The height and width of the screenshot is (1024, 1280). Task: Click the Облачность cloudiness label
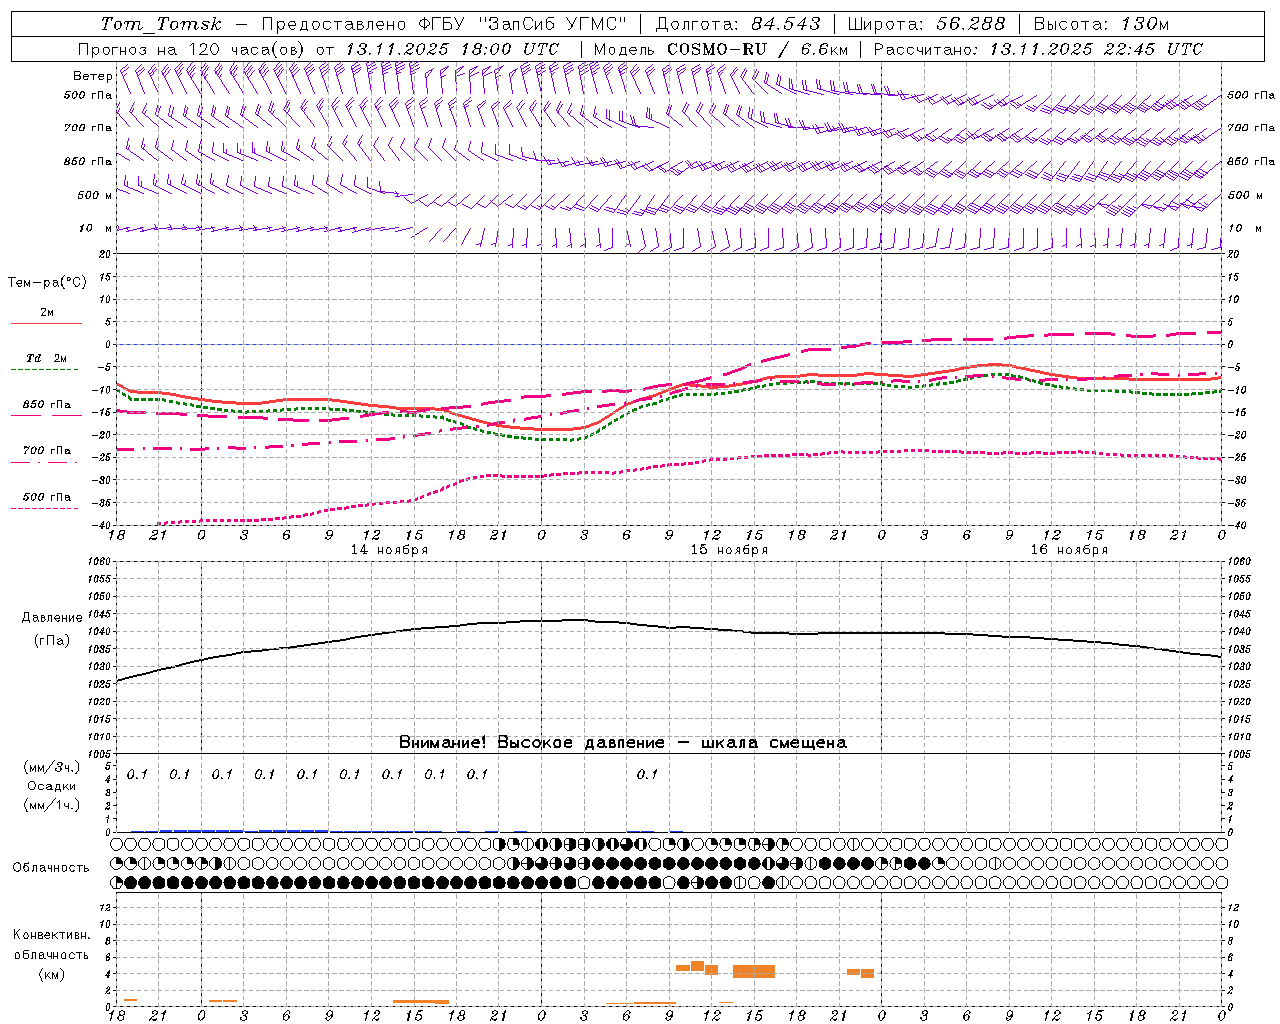point(51,868)
